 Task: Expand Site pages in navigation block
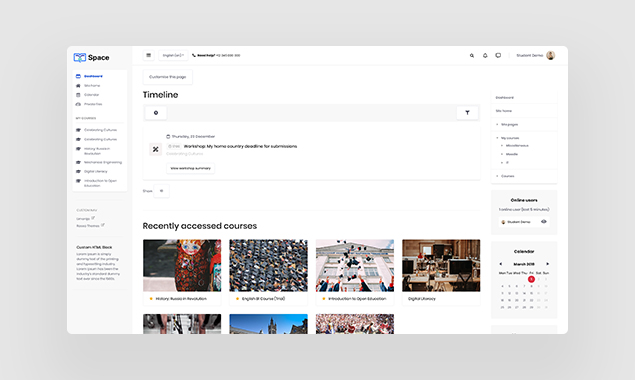pyautogui.click(x=498, y=124)
